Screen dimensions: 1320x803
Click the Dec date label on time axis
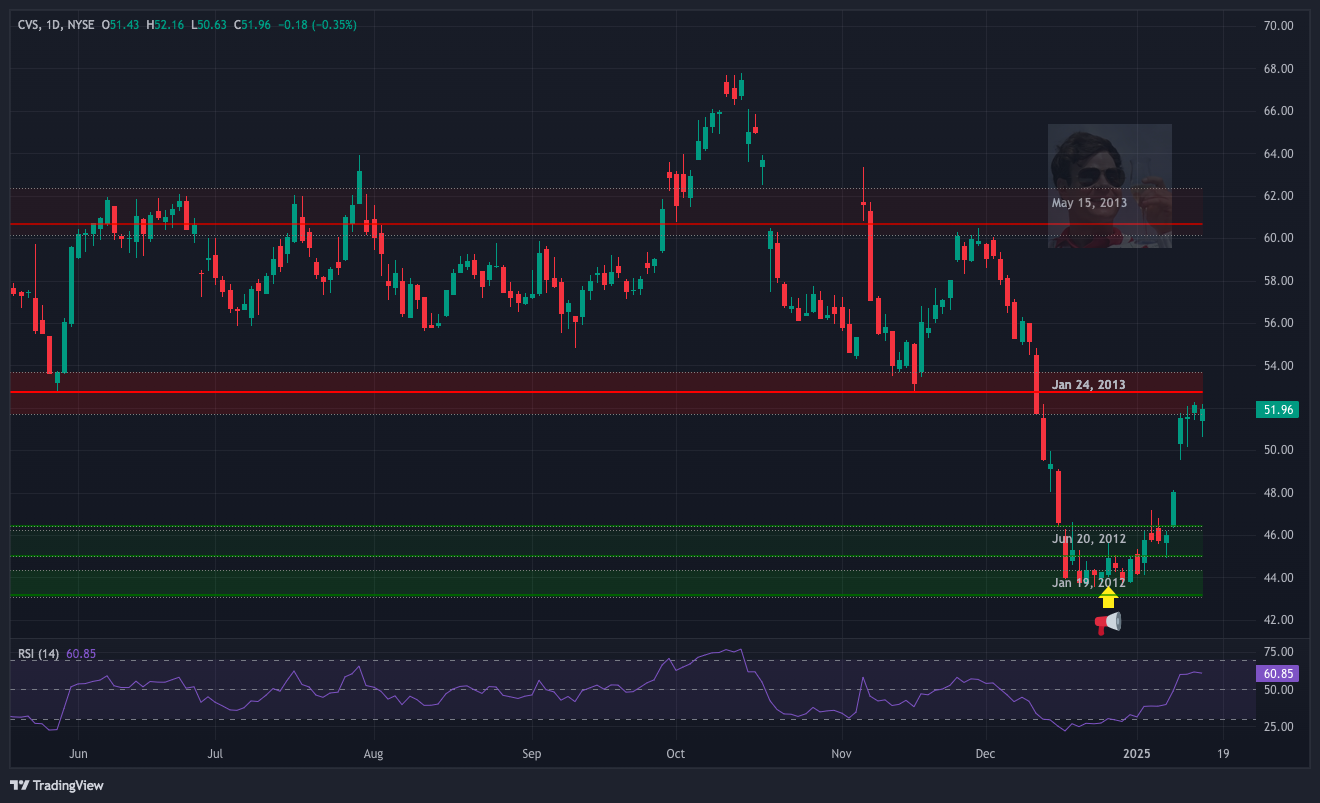tap(985, 754)
